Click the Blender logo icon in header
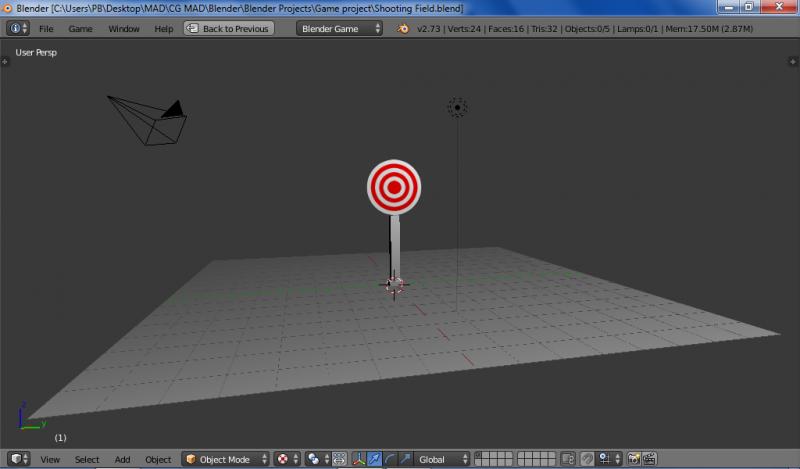 [403, 29]
